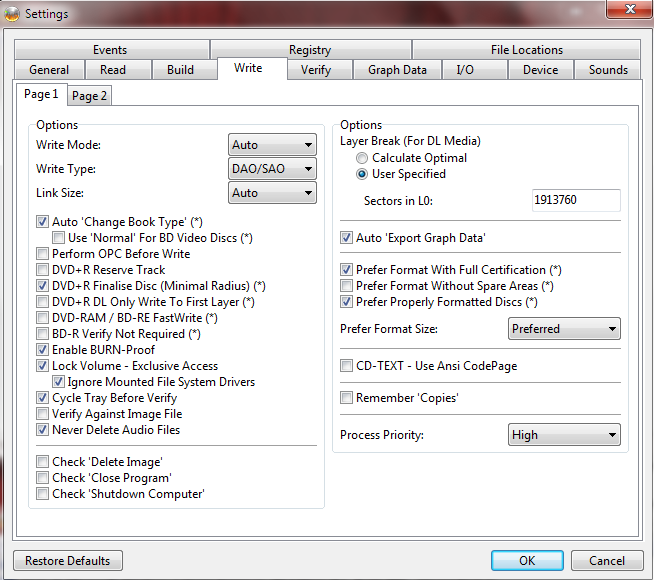
Task: Expand the Write Type DAO/SAO dropdown
Action: click(273, 169)
